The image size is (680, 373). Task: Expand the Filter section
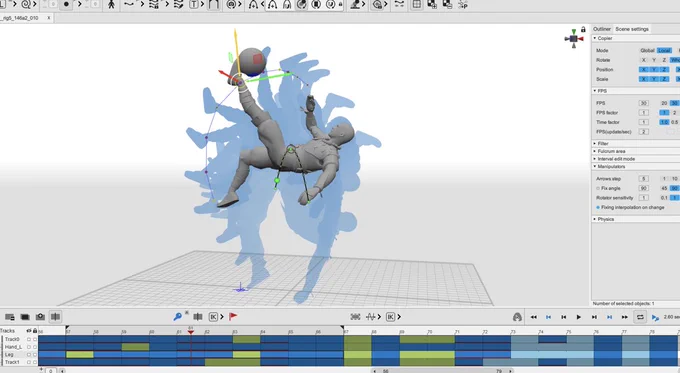pyautogui.click(x=595, y=143)
